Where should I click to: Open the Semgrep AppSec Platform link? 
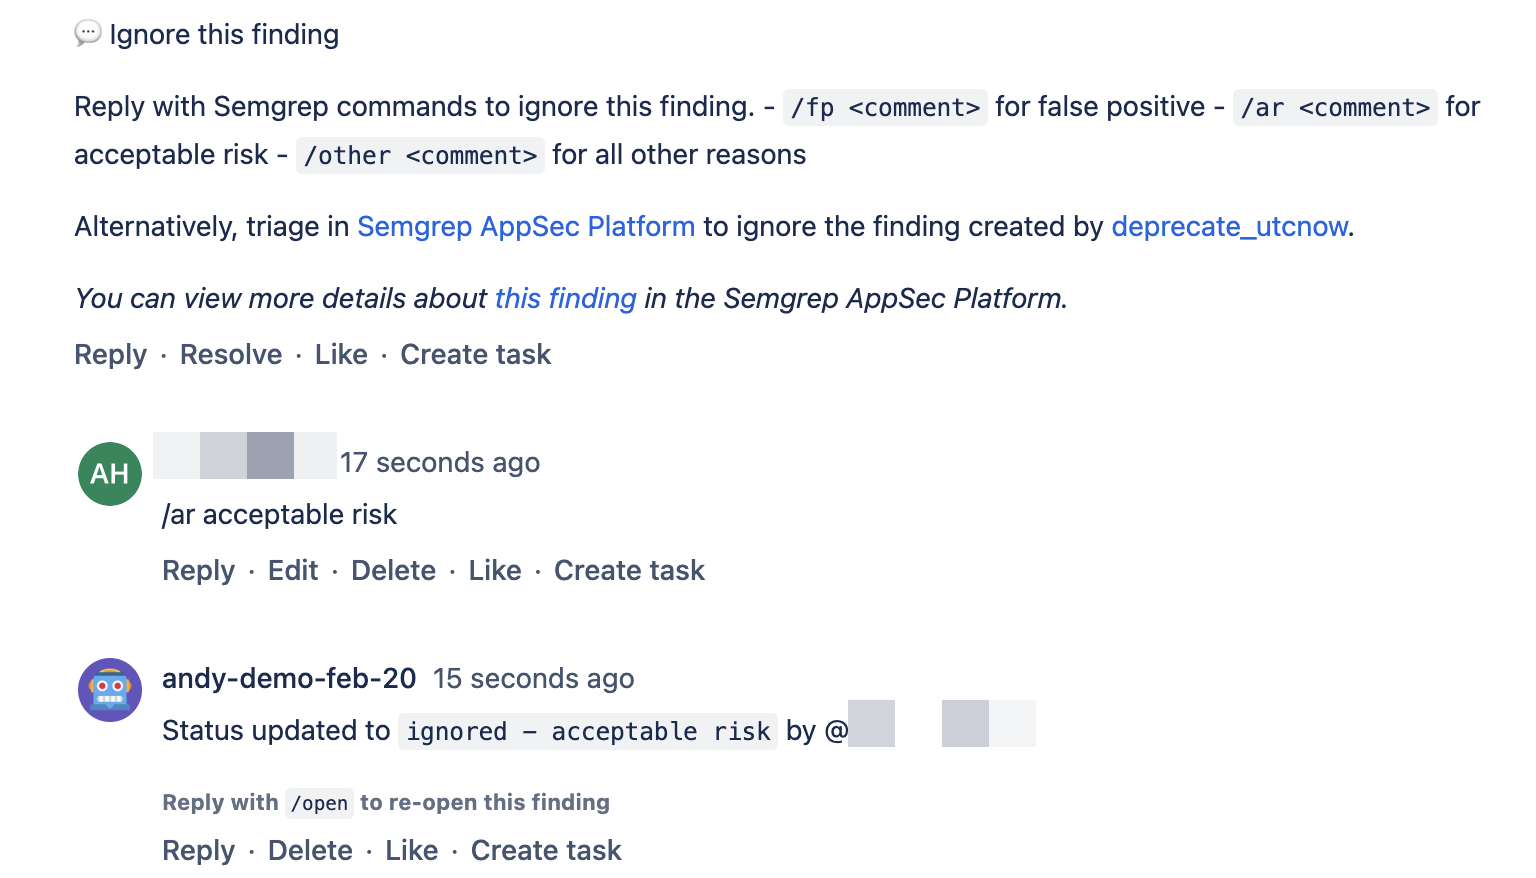tap(526, 226)
